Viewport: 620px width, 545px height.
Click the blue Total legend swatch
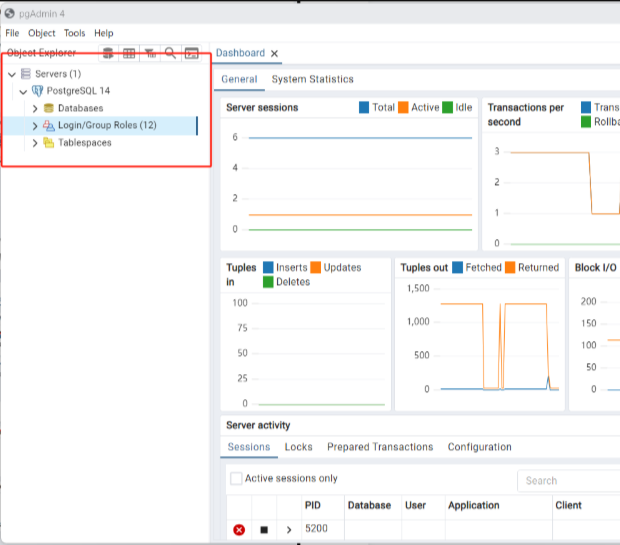click(x=364, y=108)
